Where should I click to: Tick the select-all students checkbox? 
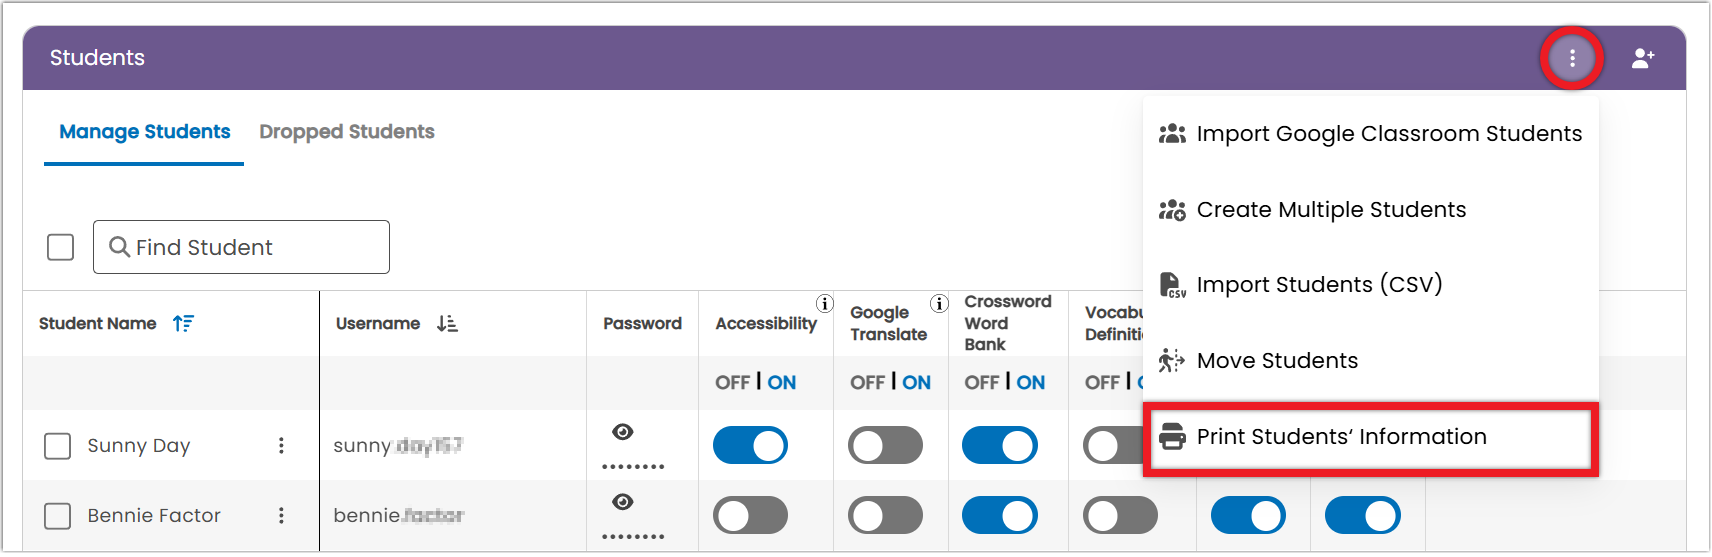pos(61,247)
